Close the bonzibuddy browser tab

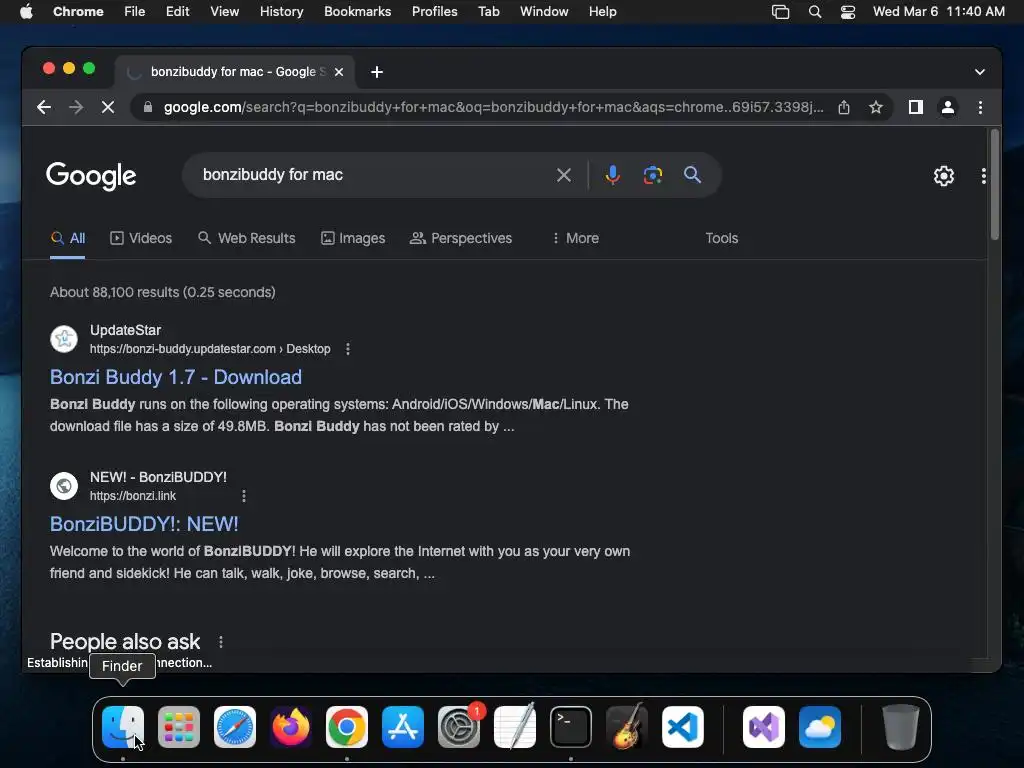click(339, 72)
